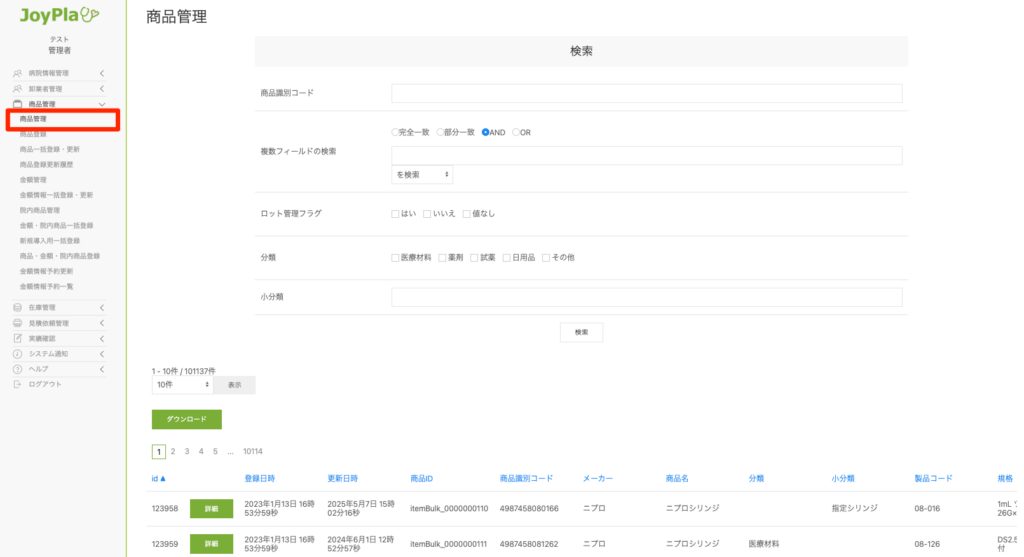Click the sort arrow beside id column
The image size is (1024, 557).
(x=163, y=479)
